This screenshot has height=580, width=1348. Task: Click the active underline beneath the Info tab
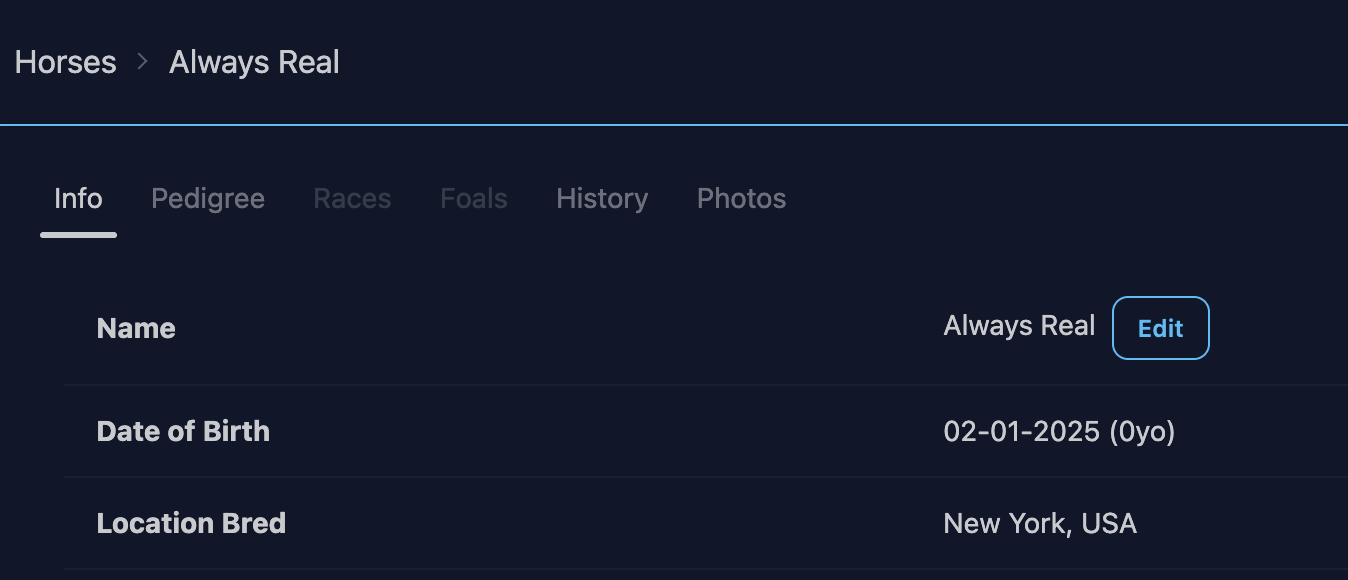(78, 235)
